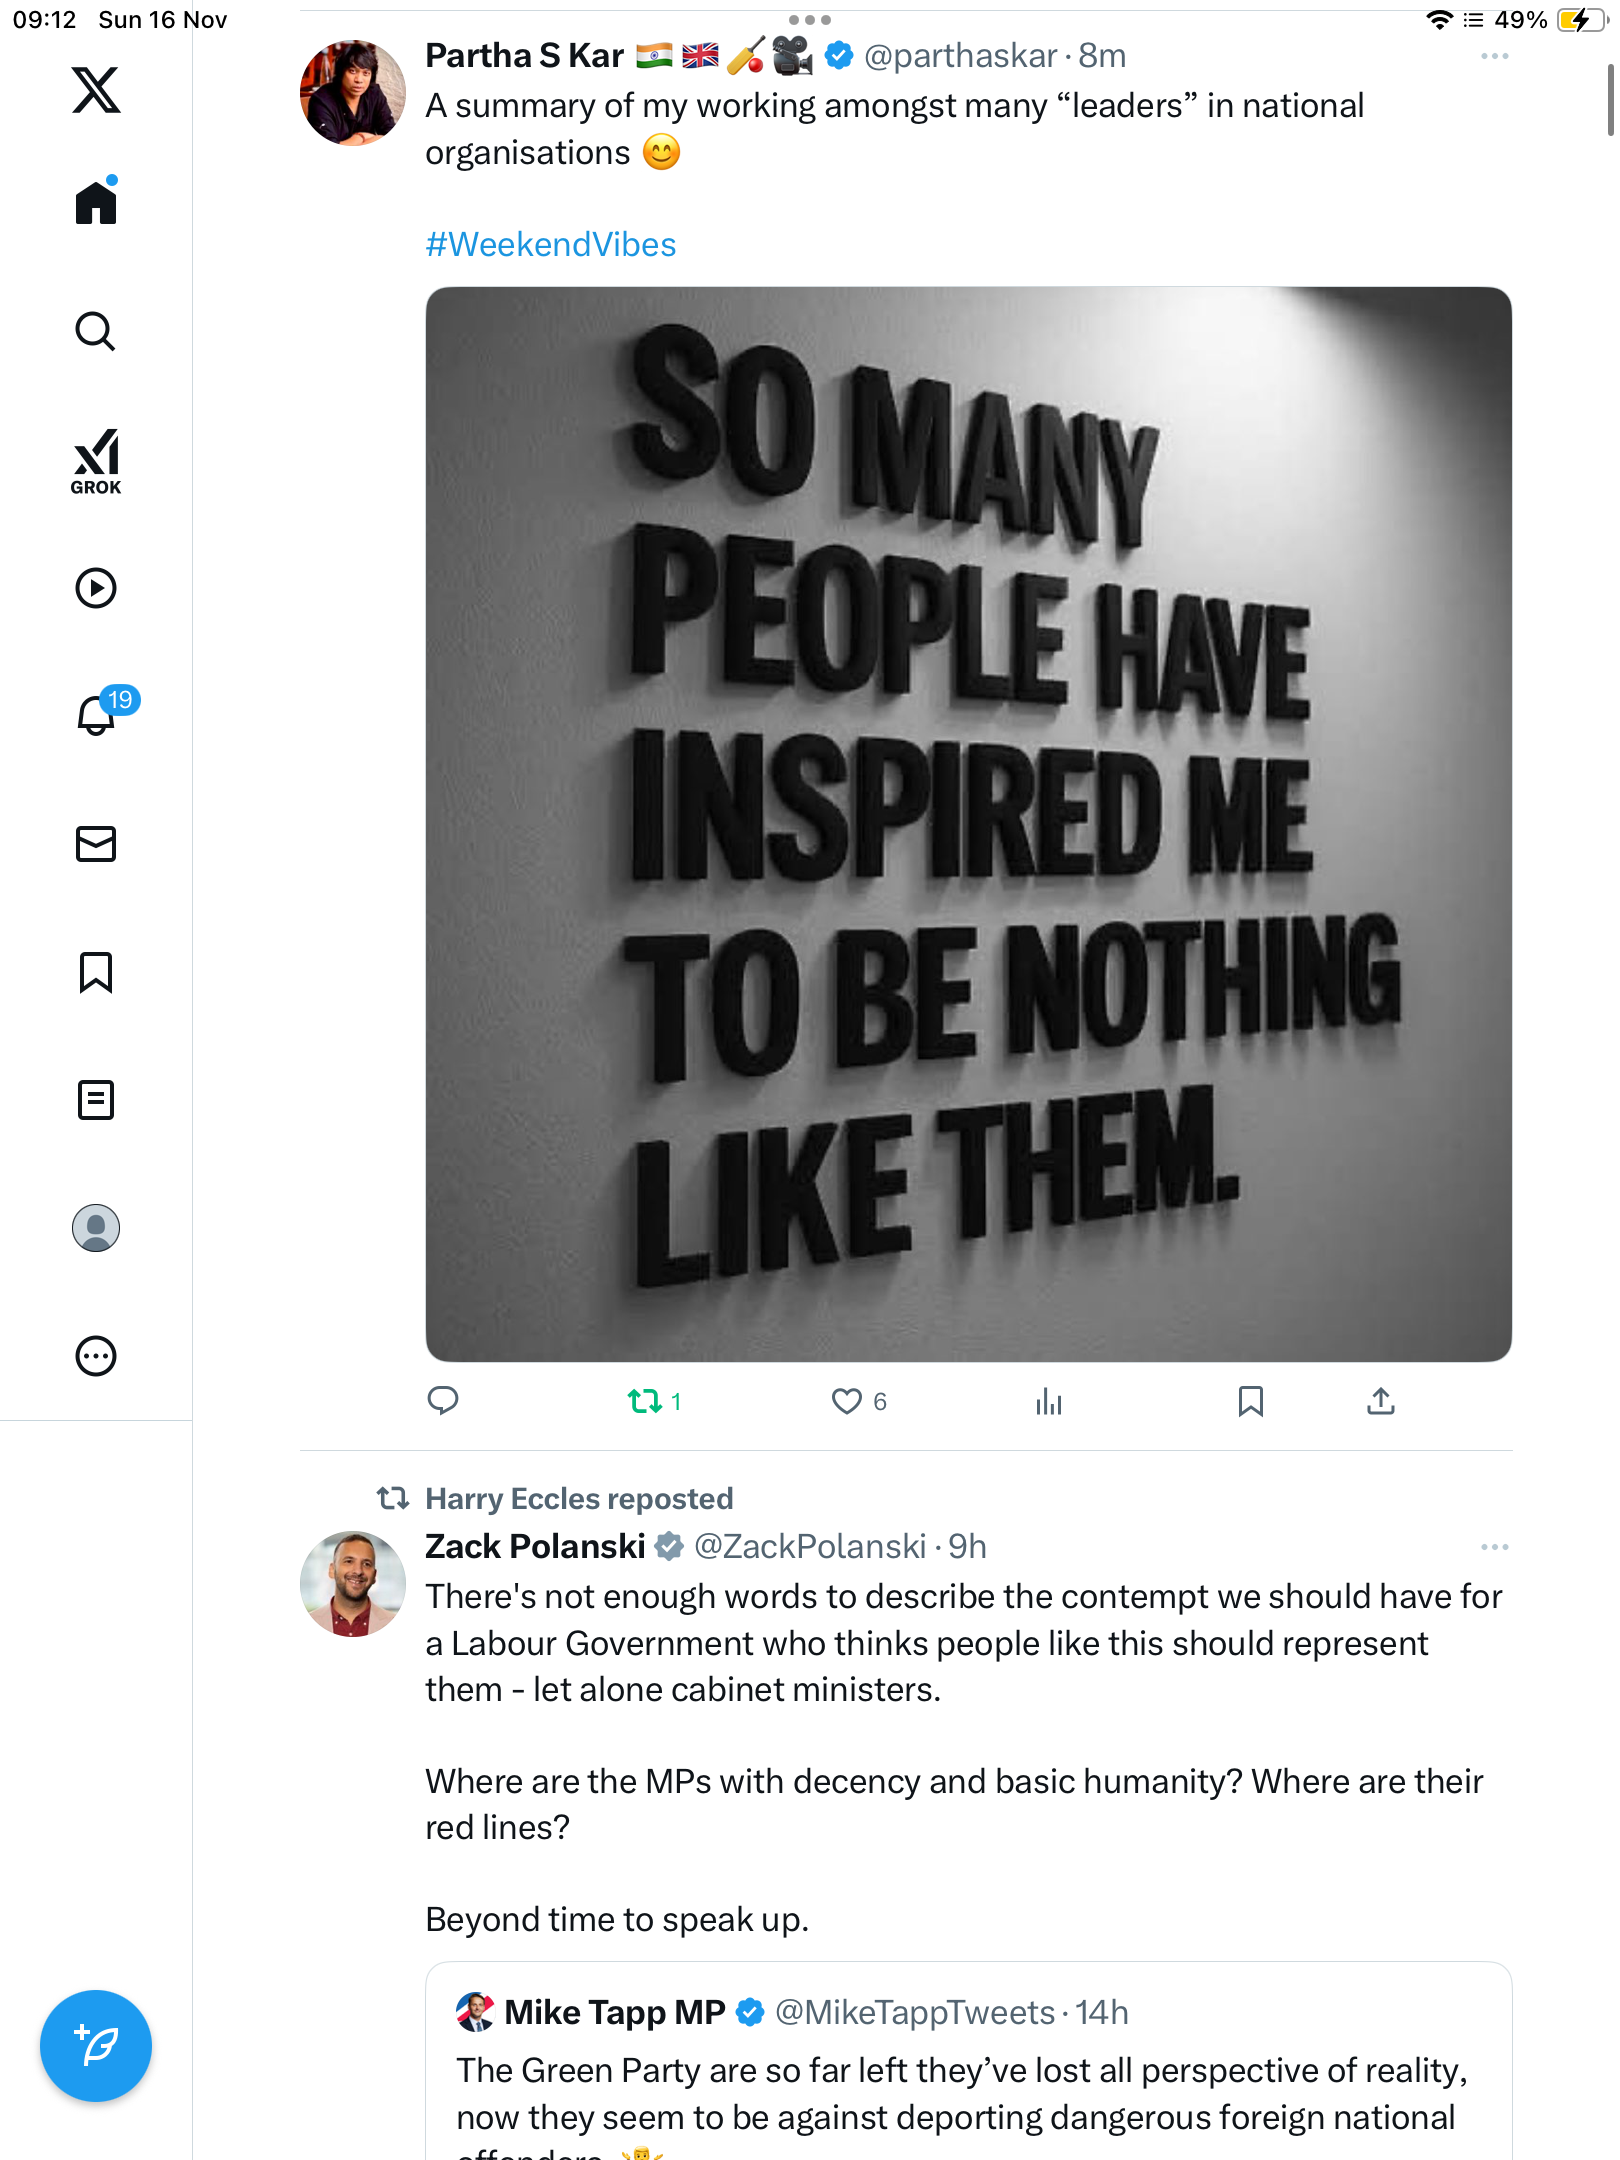Open more options on Partha S Kar's post

[1494, 56]
